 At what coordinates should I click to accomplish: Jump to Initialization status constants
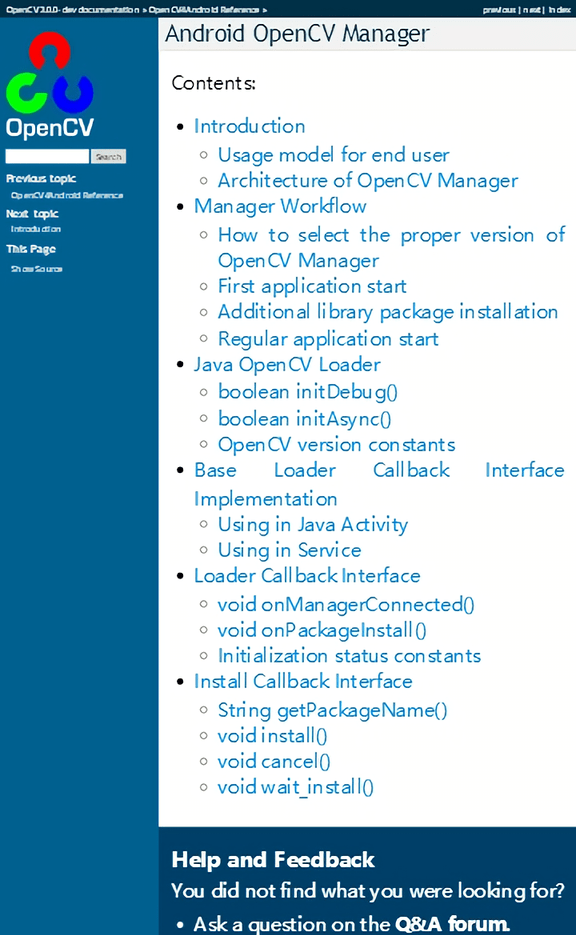(x=349, y=656)
